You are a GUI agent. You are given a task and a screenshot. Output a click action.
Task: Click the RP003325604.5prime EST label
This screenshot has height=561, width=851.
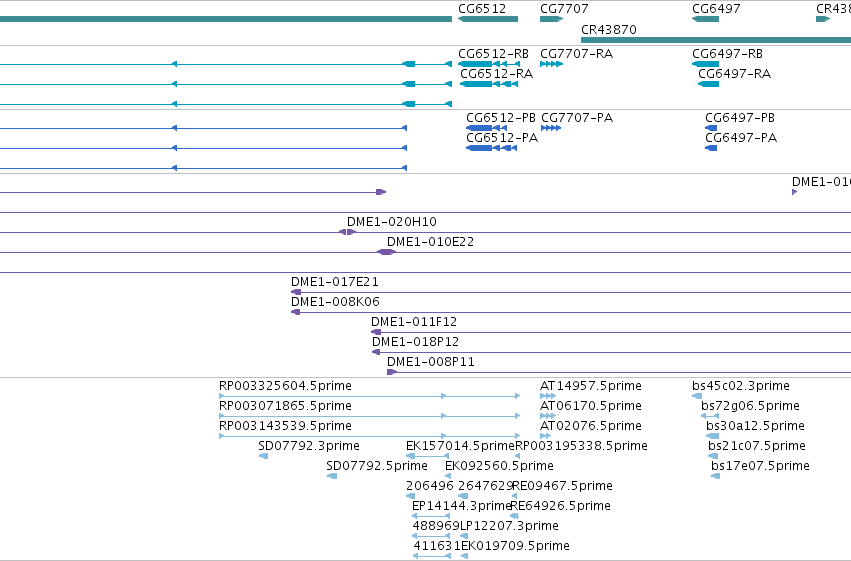pyautogui.click(x=285, y=386)
